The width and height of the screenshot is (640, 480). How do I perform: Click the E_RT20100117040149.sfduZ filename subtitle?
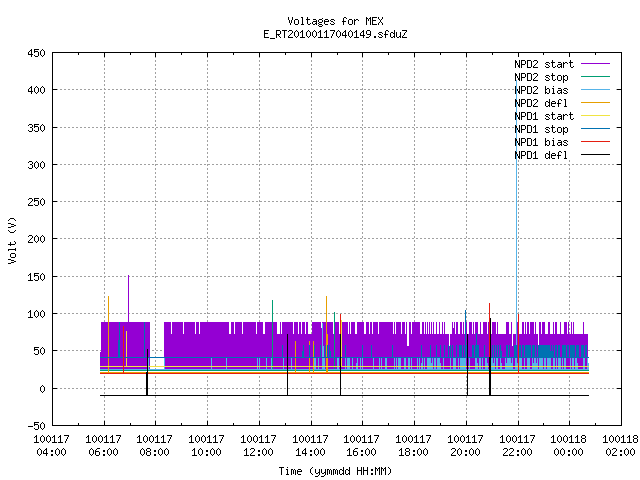tap(335, 34)
